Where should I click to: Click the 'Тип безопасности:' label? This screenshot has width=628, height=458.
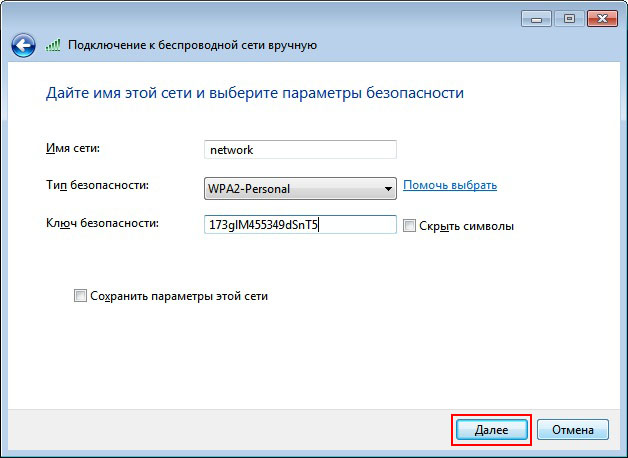coord(97,185)
